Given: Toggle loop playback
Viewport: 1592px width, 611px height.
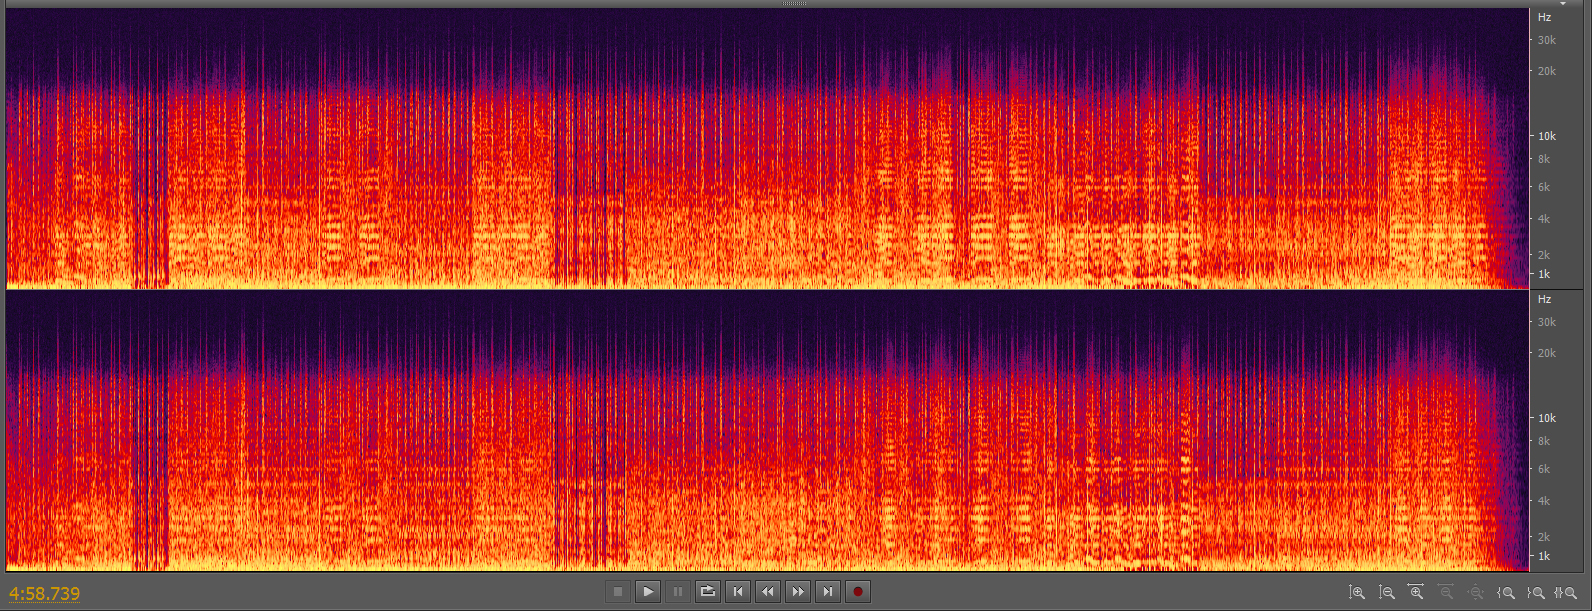Looking at the screenshot, I should (x=708, y=592).
